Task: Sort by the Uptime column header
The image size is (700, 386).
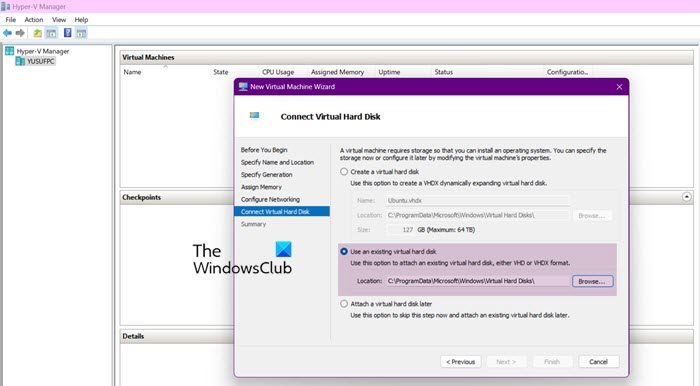Action: [389, 72]
